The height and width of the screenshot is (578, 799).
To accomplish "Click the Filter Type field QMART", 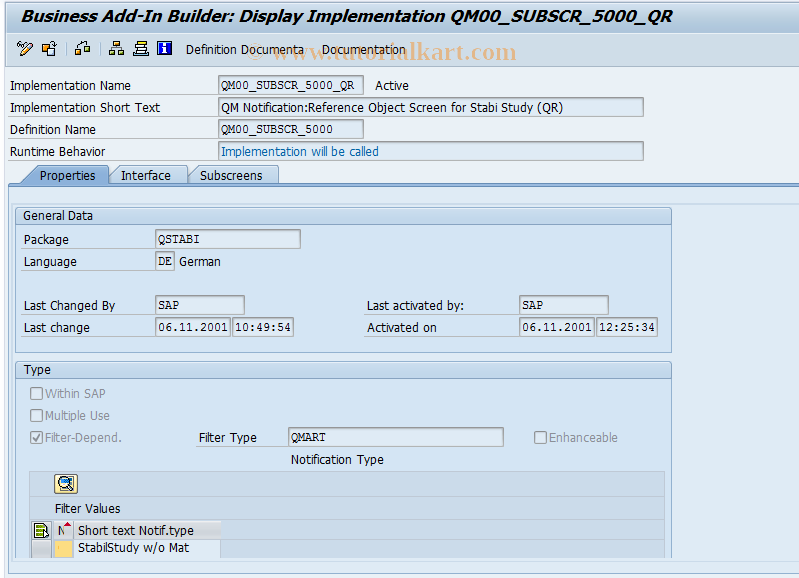I will pos(396,437).
